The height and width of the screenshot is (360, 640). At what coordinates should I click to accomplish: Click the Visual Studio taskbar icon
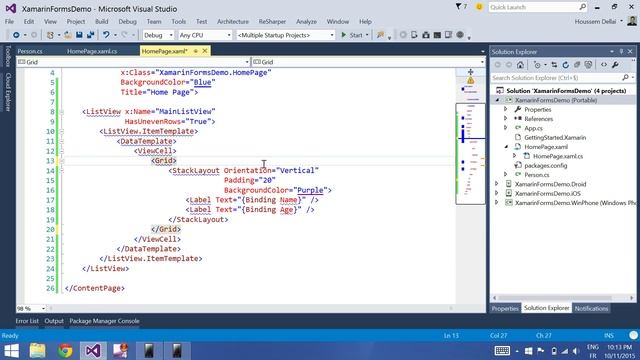pos(93,351)
